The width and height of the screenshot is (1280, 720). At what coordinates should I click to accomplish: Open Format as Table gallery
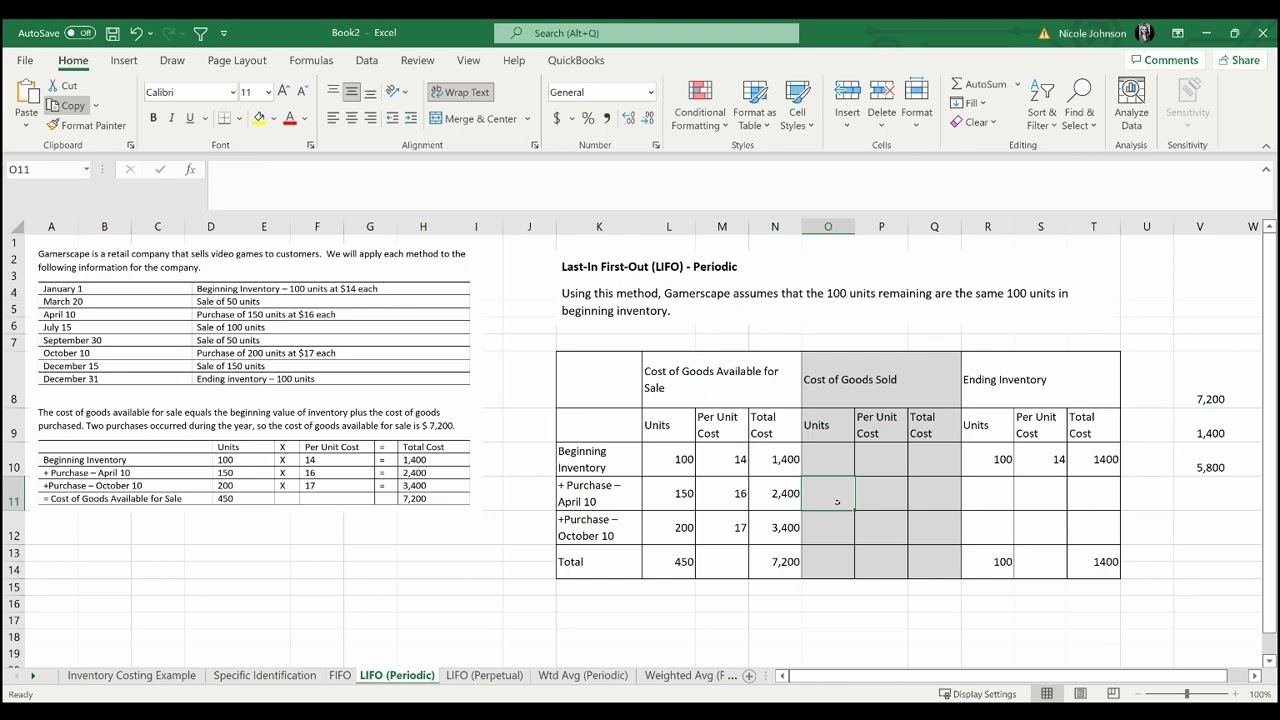click(x=754, y=104)
